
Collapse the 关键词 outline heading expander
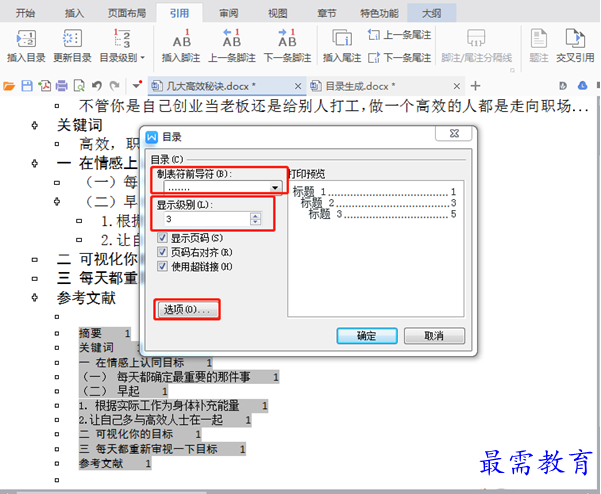[x=34, y=125]
